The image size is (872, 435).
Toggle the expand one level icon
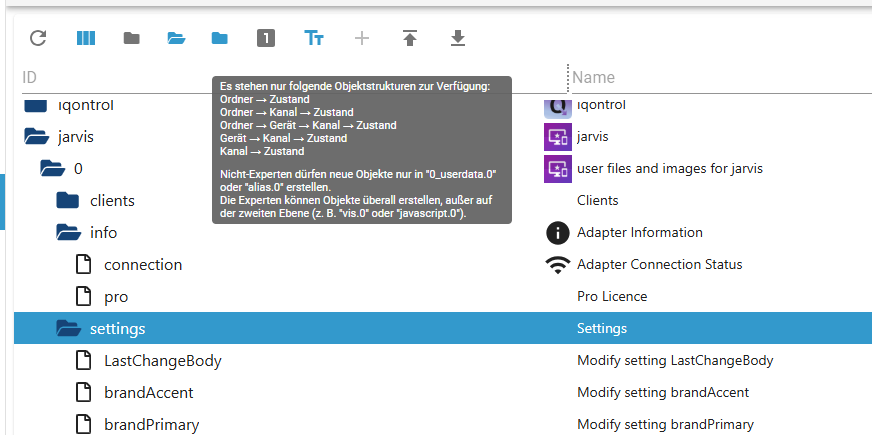[265, 39]
